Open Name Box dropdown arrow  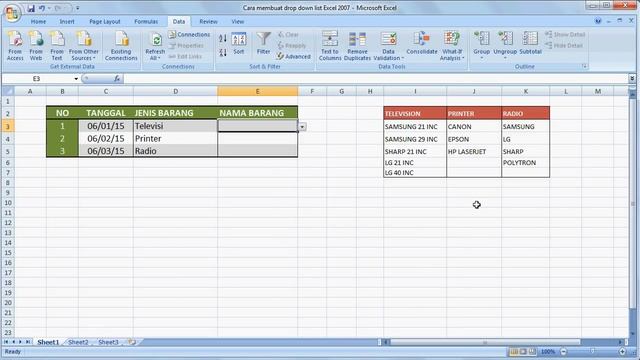76,79
